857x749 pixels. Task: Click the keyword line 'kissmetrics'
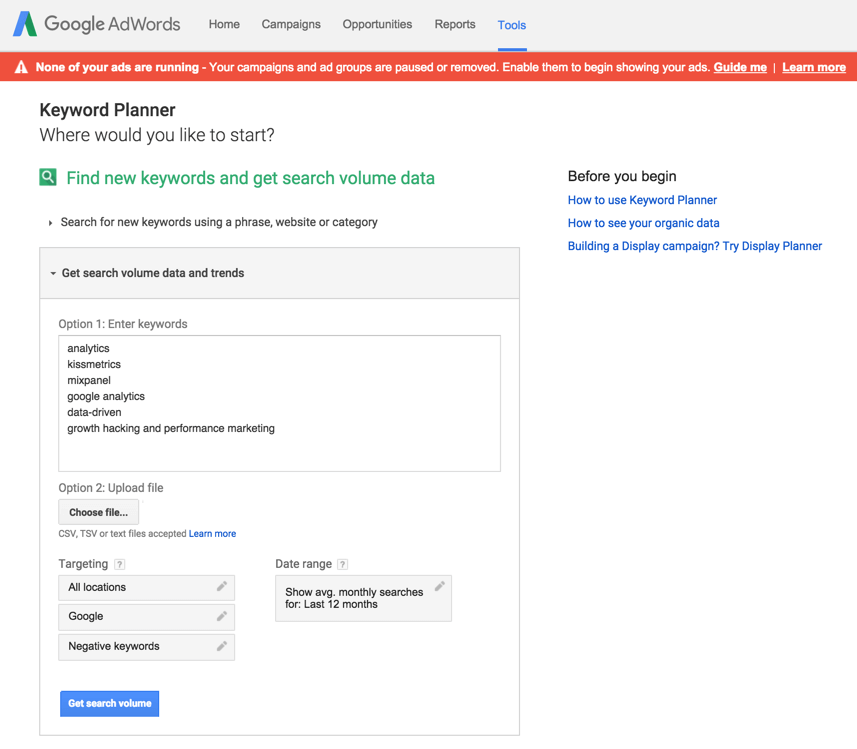94,364
